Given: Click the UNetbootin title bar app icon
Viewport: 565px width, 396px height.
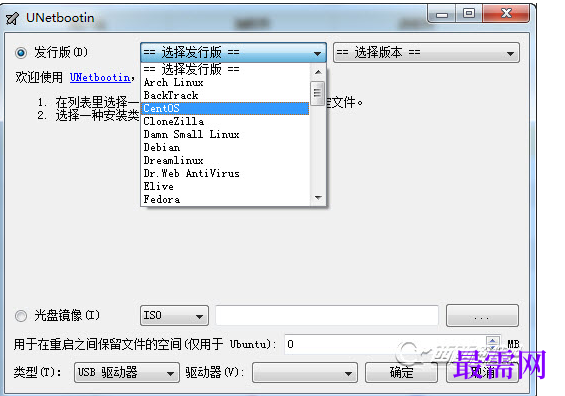Looking at the screenshot, I should [x=13, y=18].
